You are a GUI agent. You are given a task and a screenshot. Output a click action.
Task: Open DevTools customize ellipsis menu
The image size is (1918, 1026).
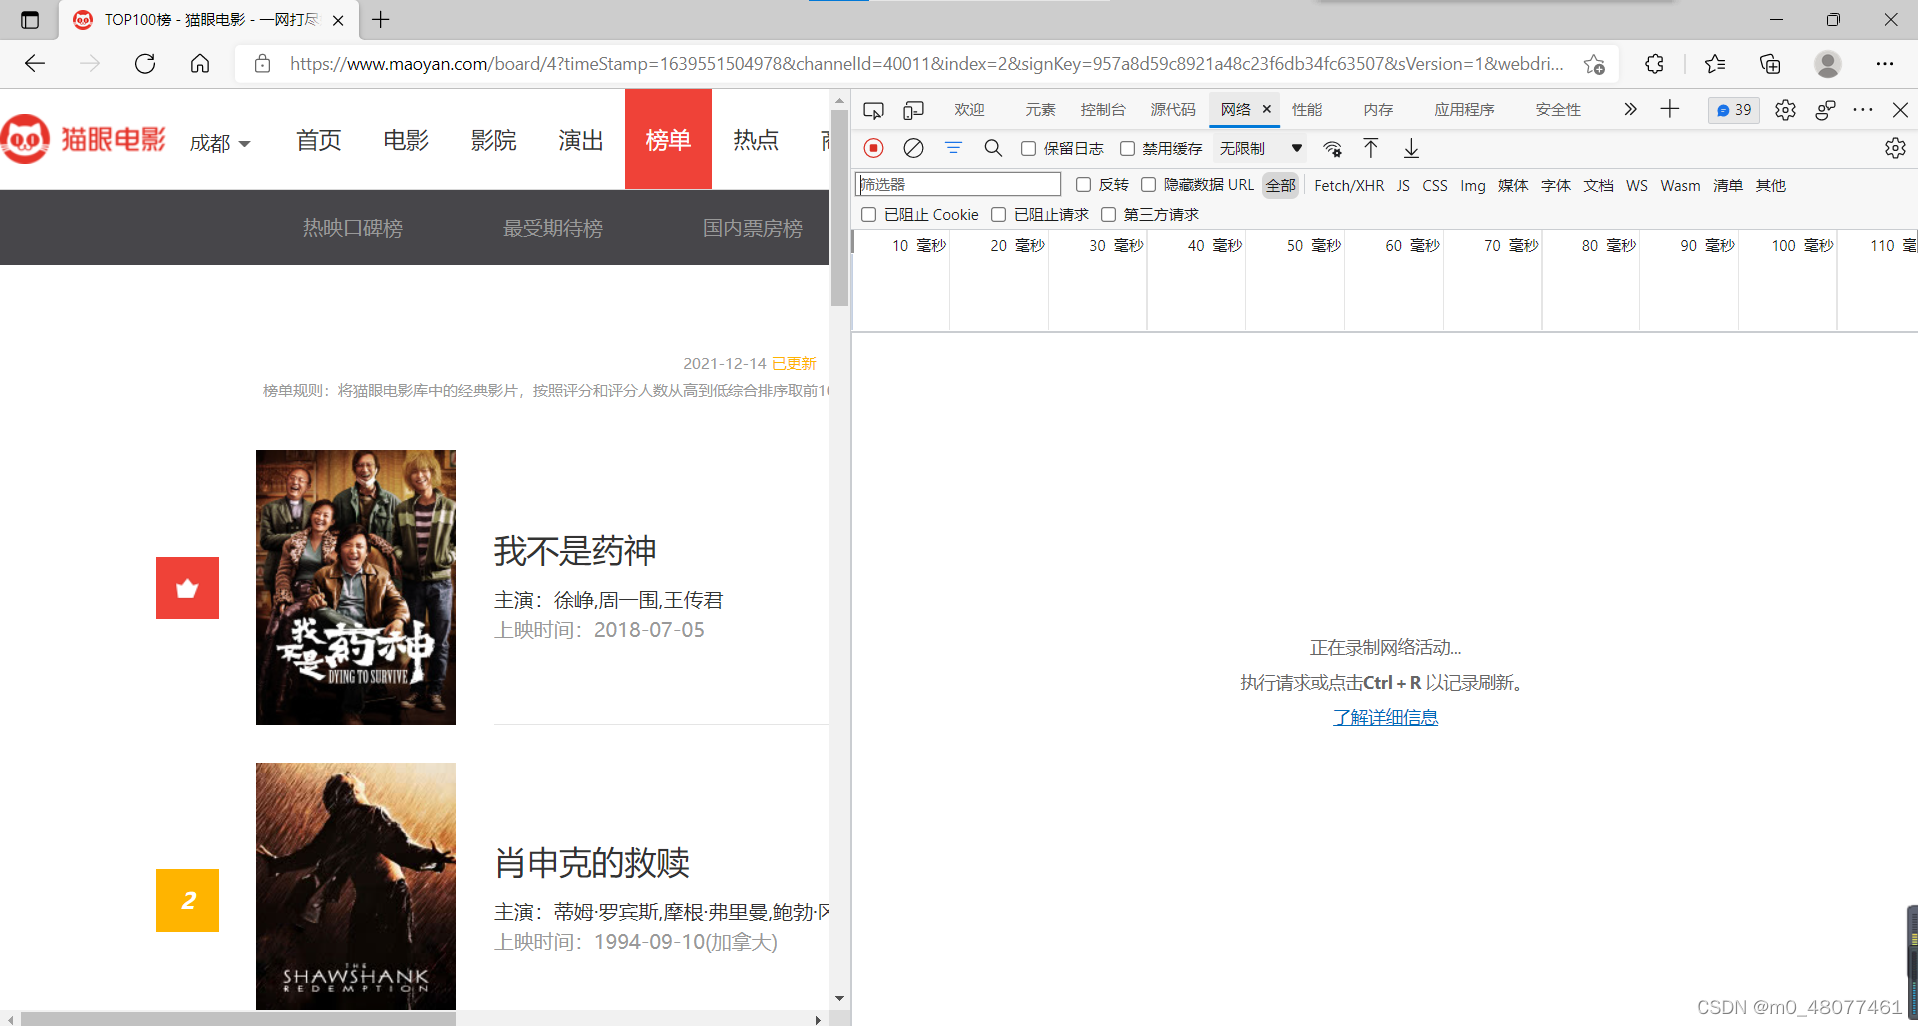coord(1862,110)
